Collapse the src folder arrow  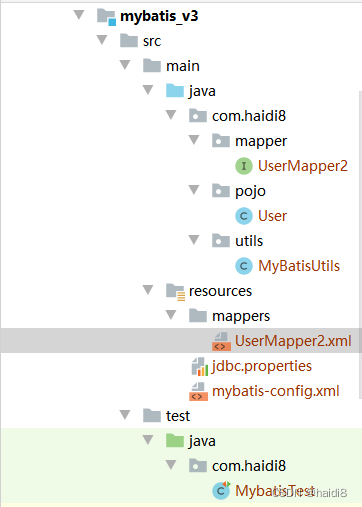click(102, 40)
